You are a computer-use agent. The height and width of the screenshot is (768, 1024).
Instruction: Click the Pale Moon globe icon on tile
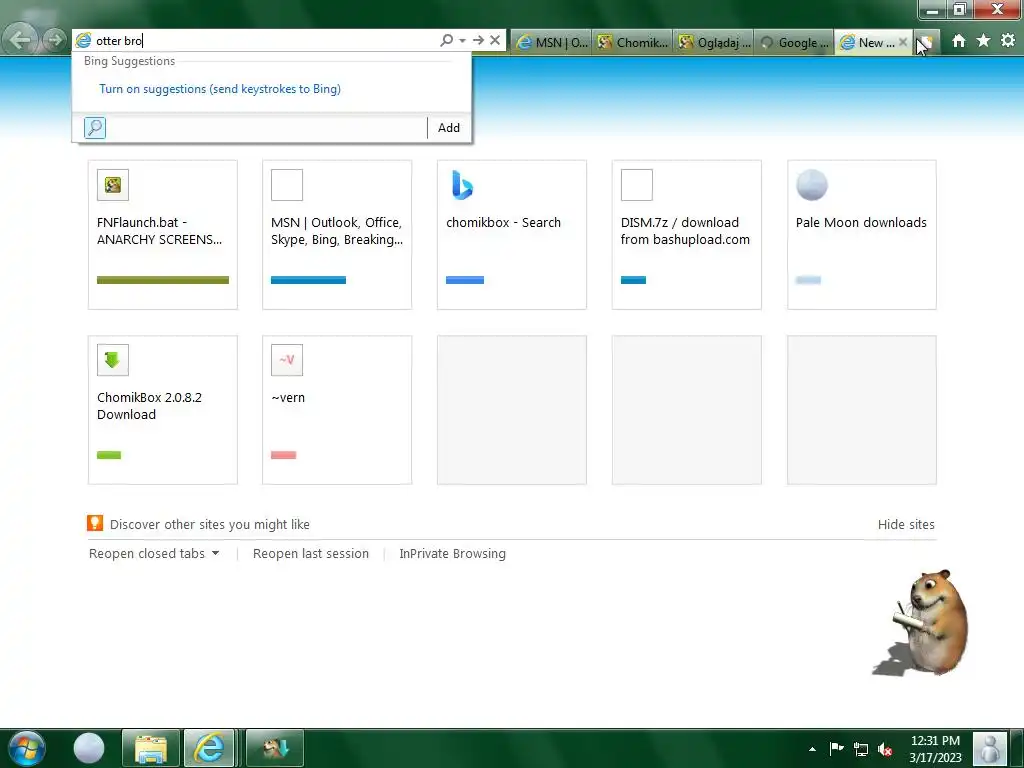[812, 185]
